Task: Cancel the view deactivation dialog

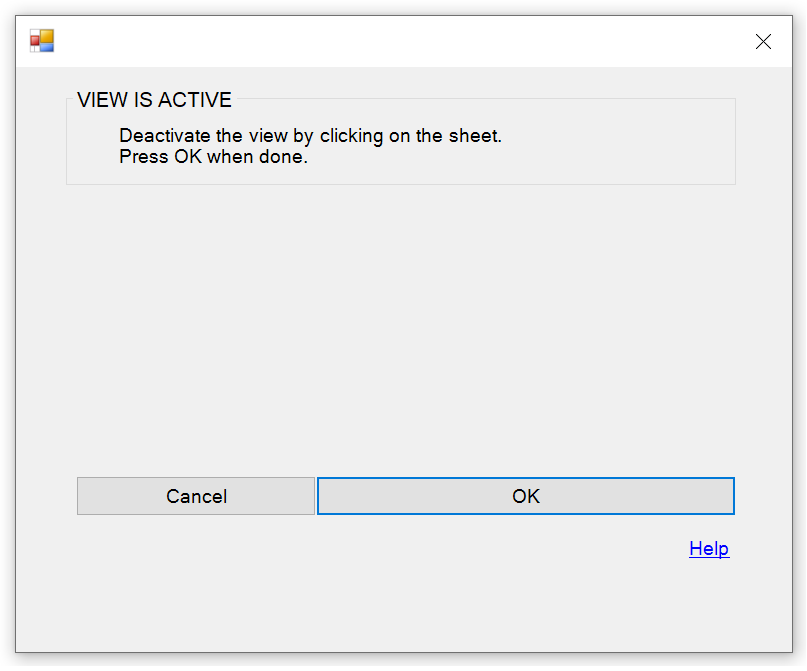Action: coord(196,496)
